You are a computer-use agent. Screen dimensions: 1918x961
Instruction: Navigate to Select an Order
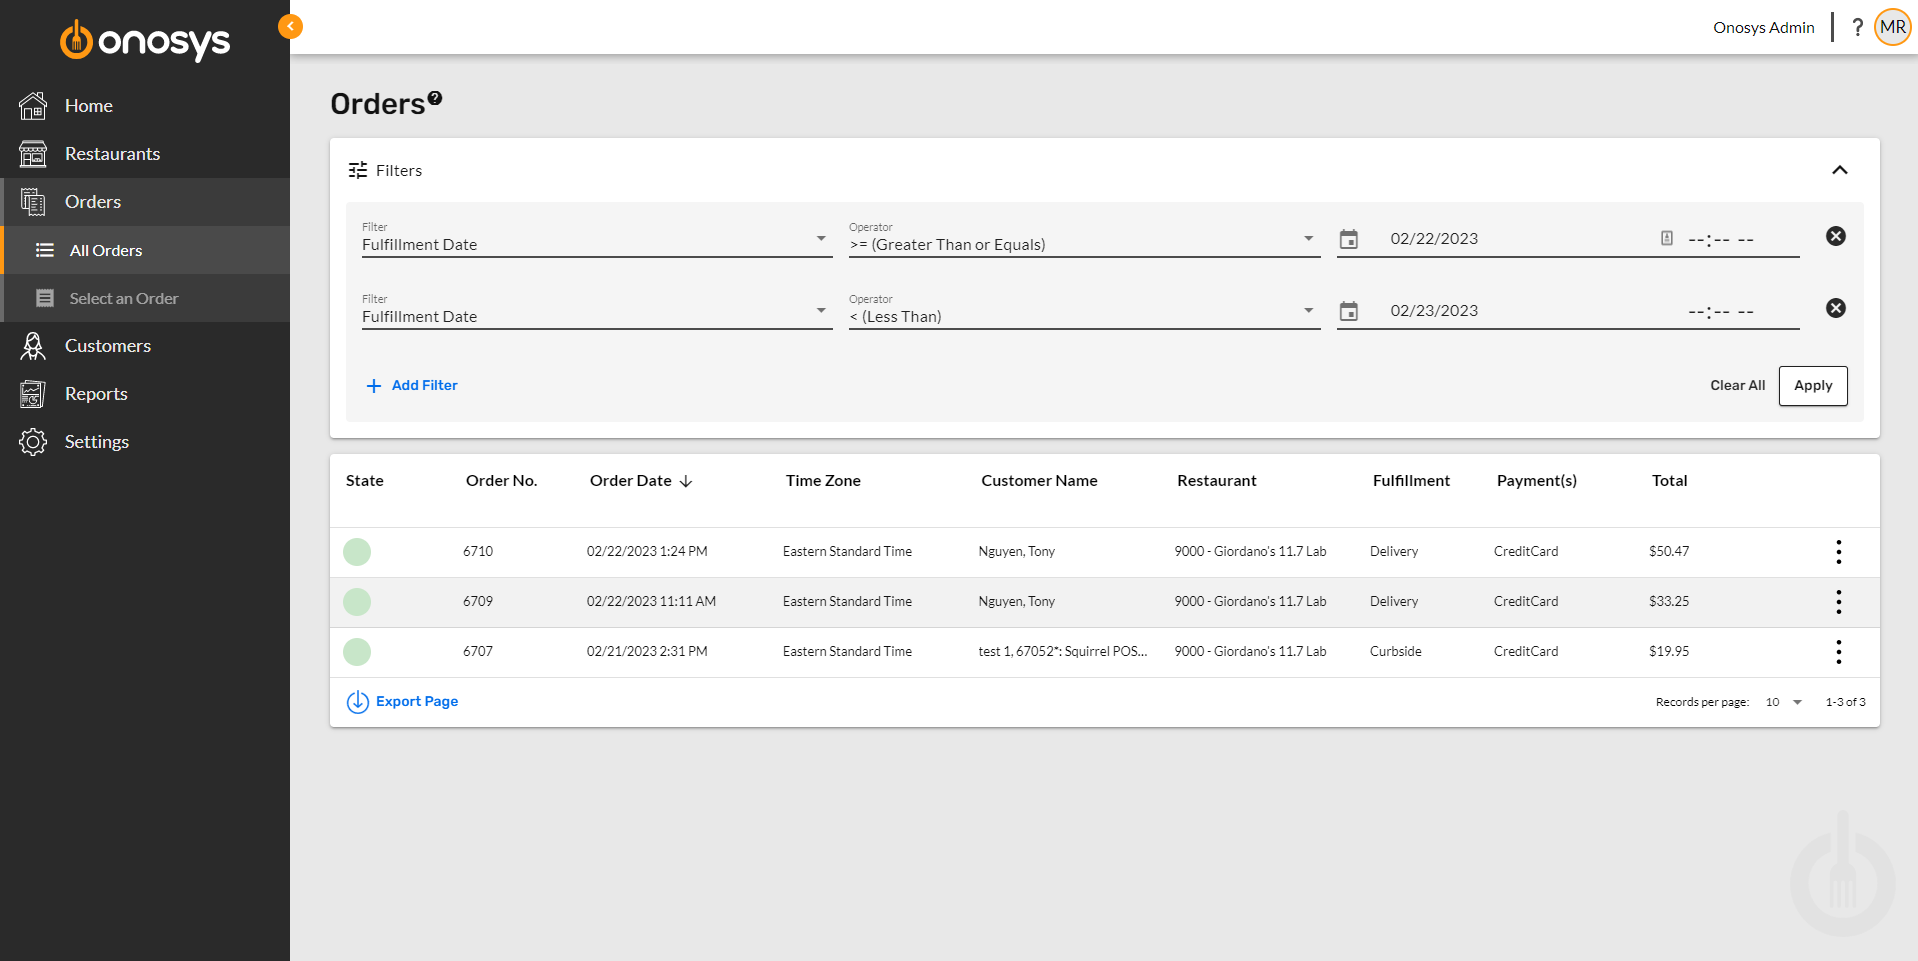coord(123,298)
